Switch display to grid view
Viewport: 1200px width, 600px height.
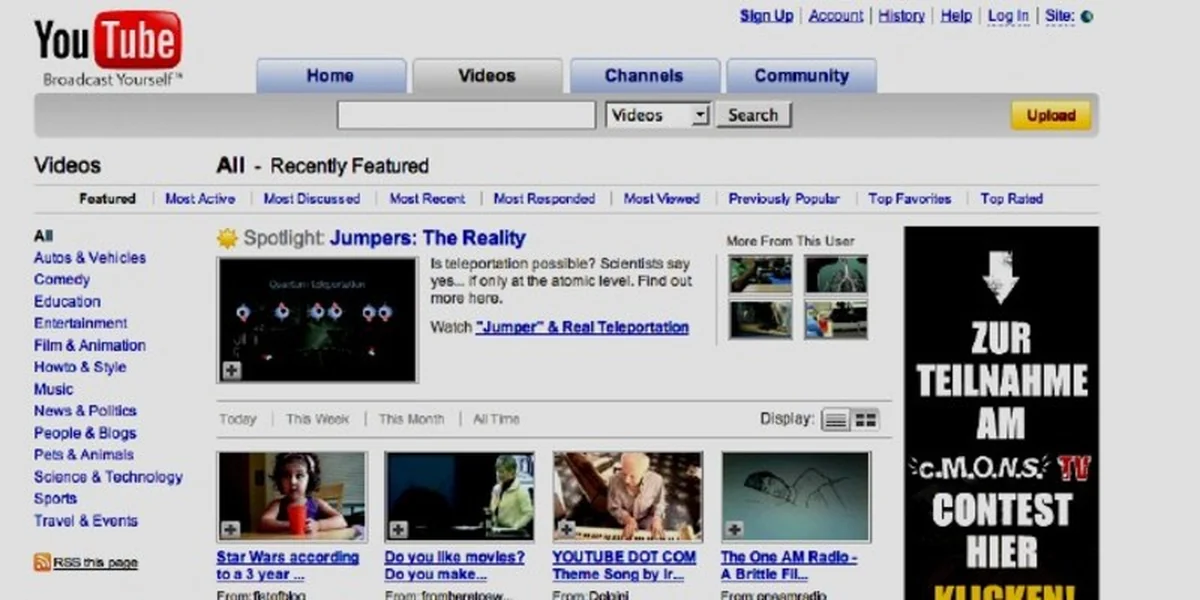tap(865, 420)
